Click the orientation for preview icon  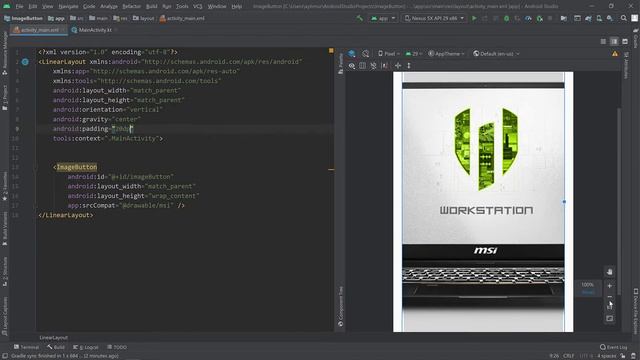point(365,53)
